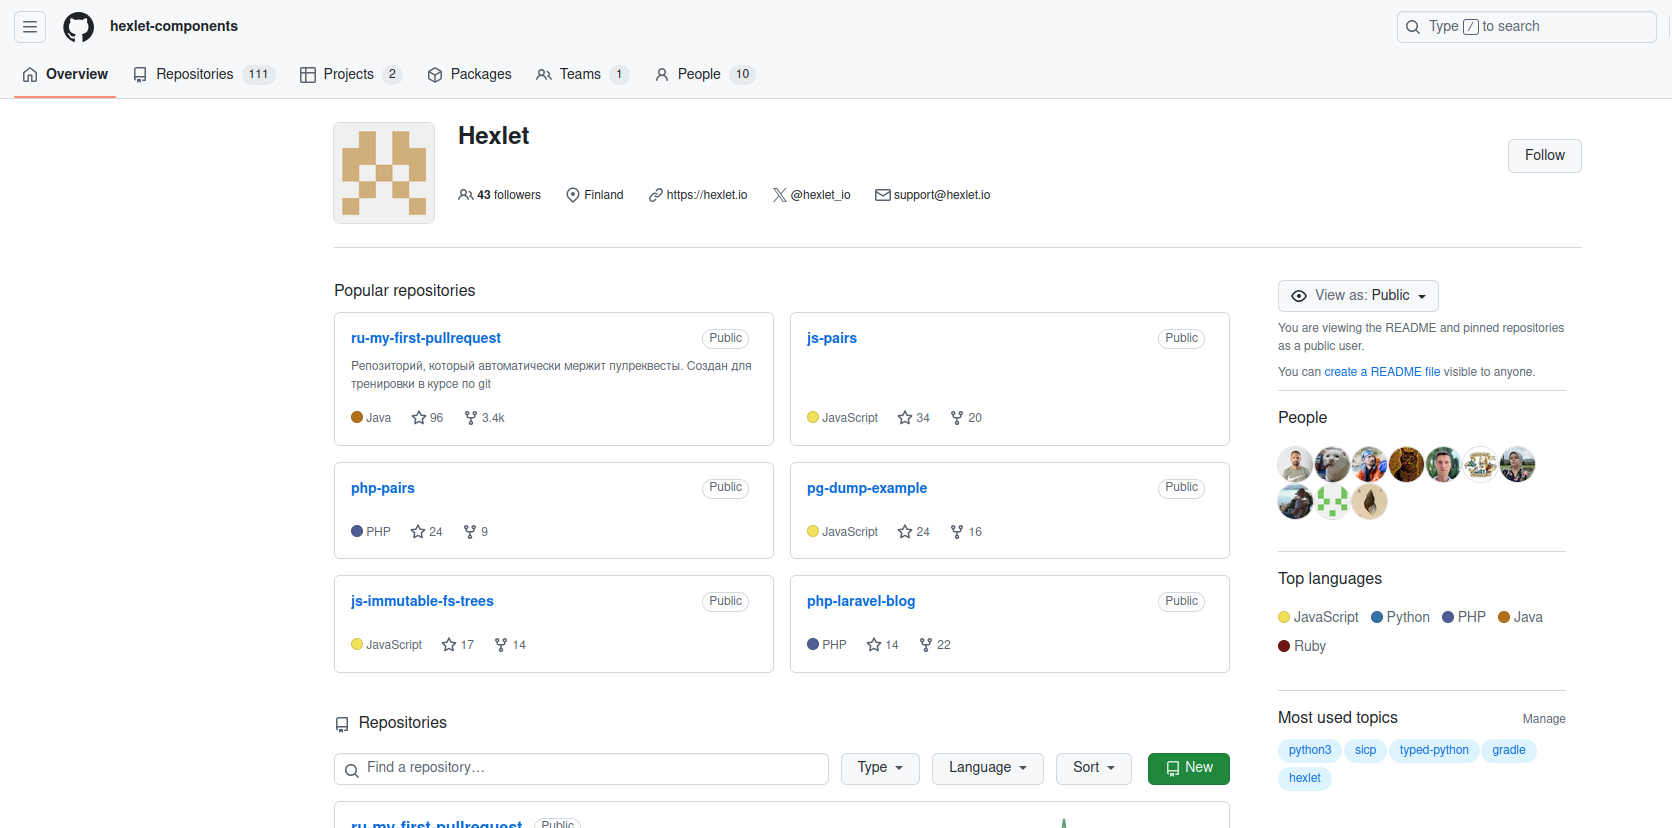Click the star icon on js-immutable-fs-trees card
Screen dimensions: 1672x828
click(449, 645)
